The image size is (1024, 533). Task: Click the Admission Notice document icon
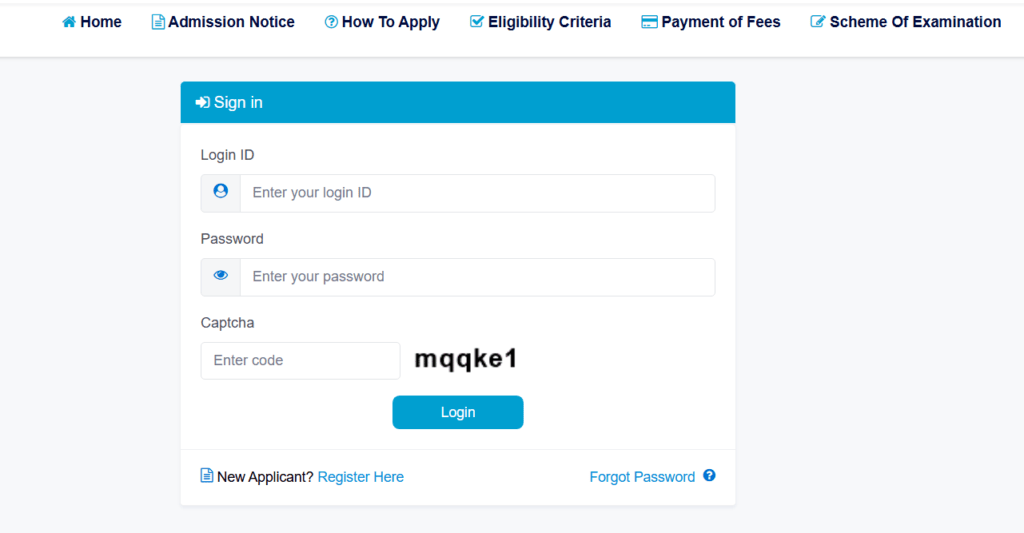[157, 22]
